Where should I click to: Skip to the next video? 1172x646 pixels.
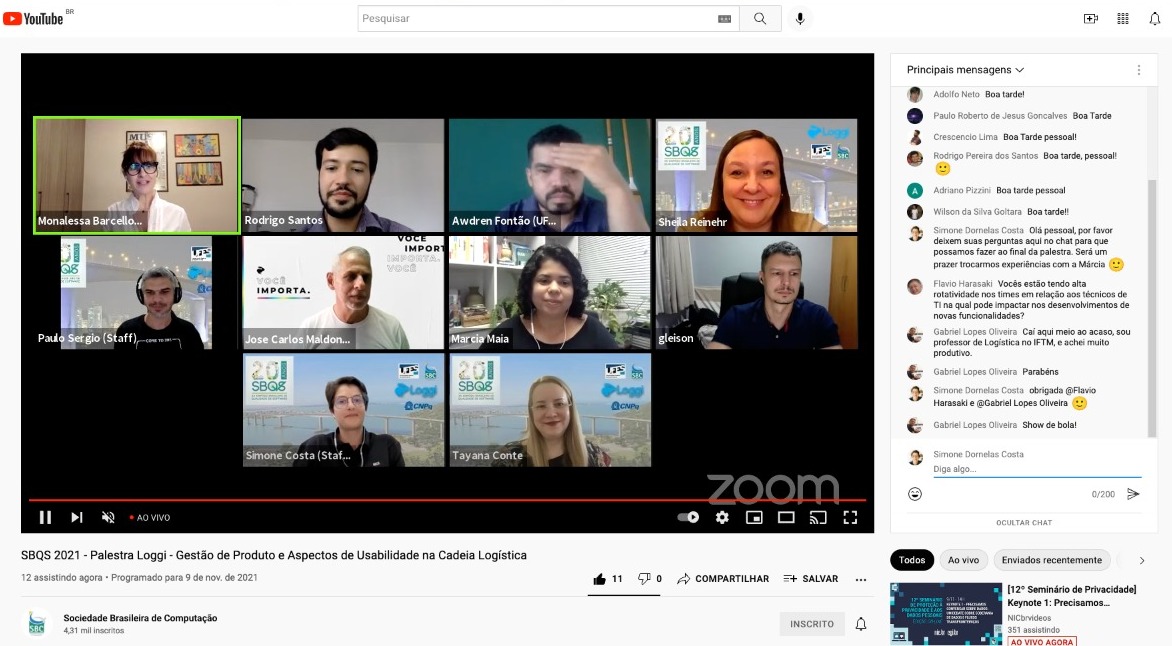click(77, 517)
